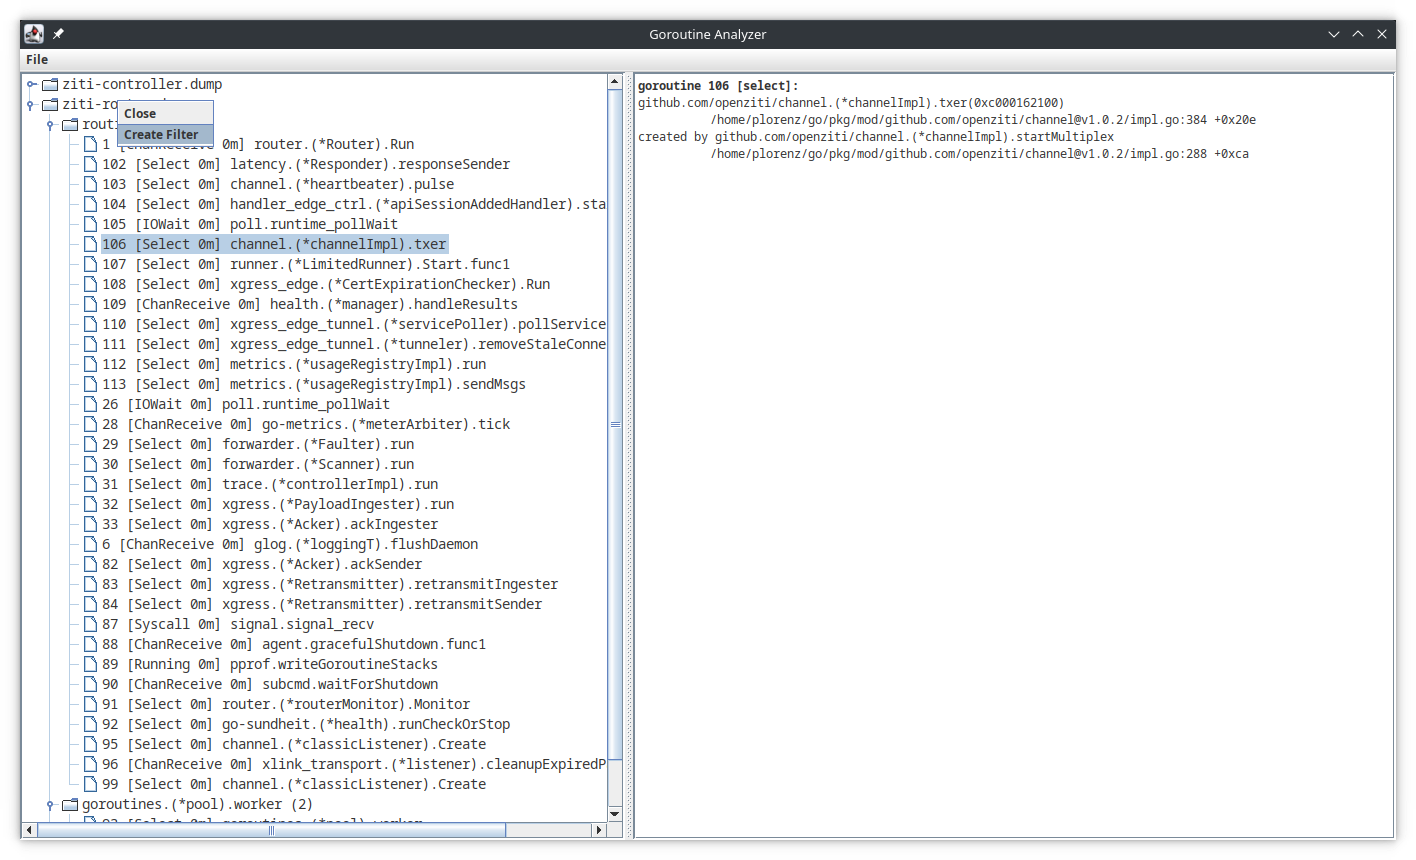Click the file icon of goroutine 103
The image size is (1416, 860).
[90, 184]
